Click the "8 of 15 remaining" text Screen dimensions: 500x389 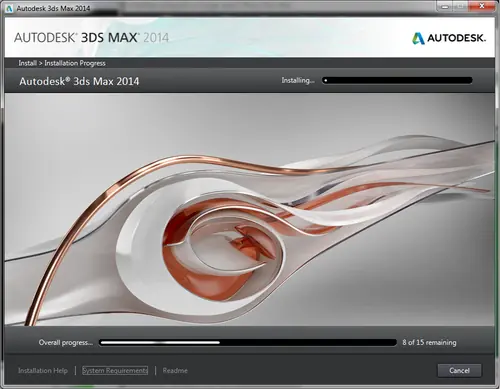point(429,342)
